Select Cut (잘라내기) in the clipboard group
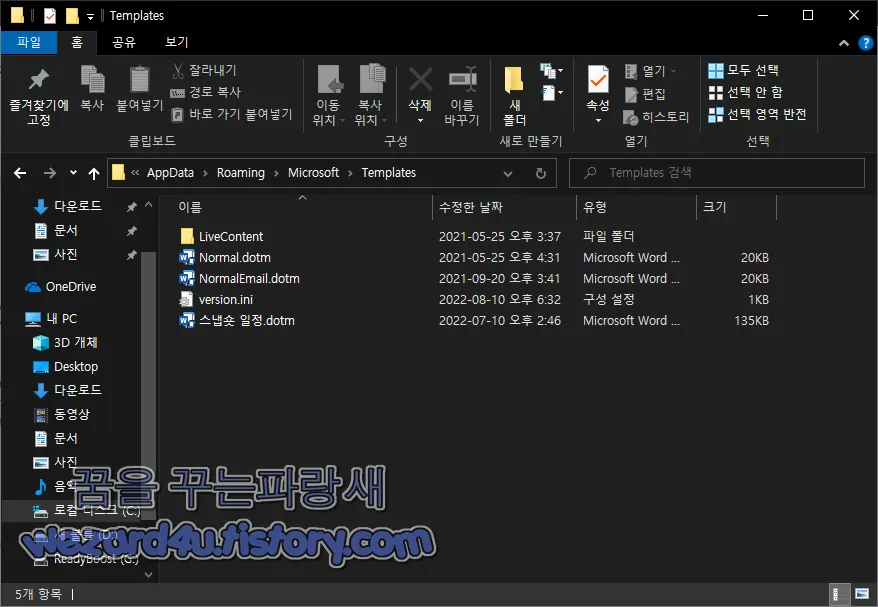The width and height of the screenshot is (878, 607). [204, 71]
